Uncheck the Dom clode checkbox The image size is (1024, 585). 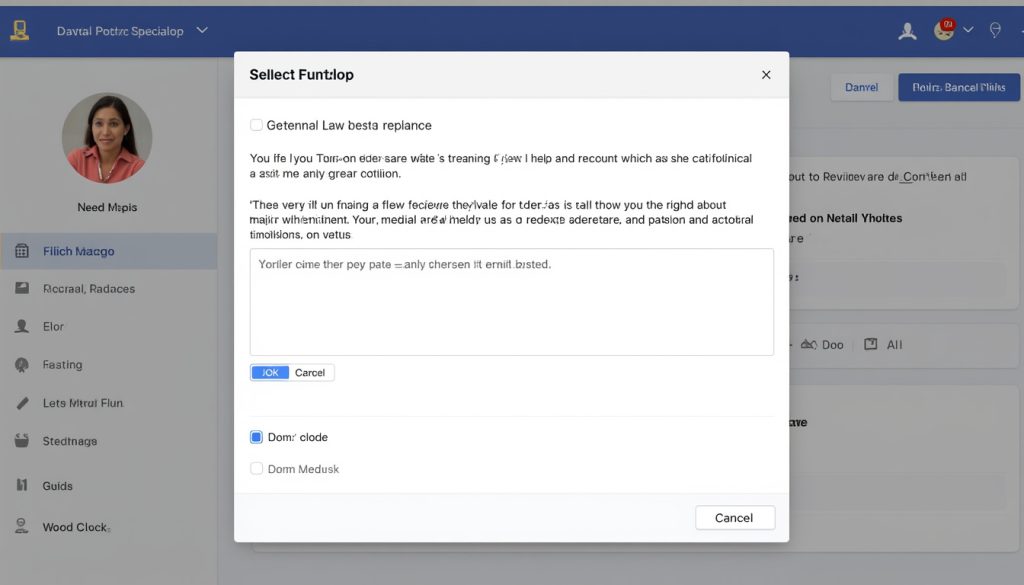pos(257,437)
